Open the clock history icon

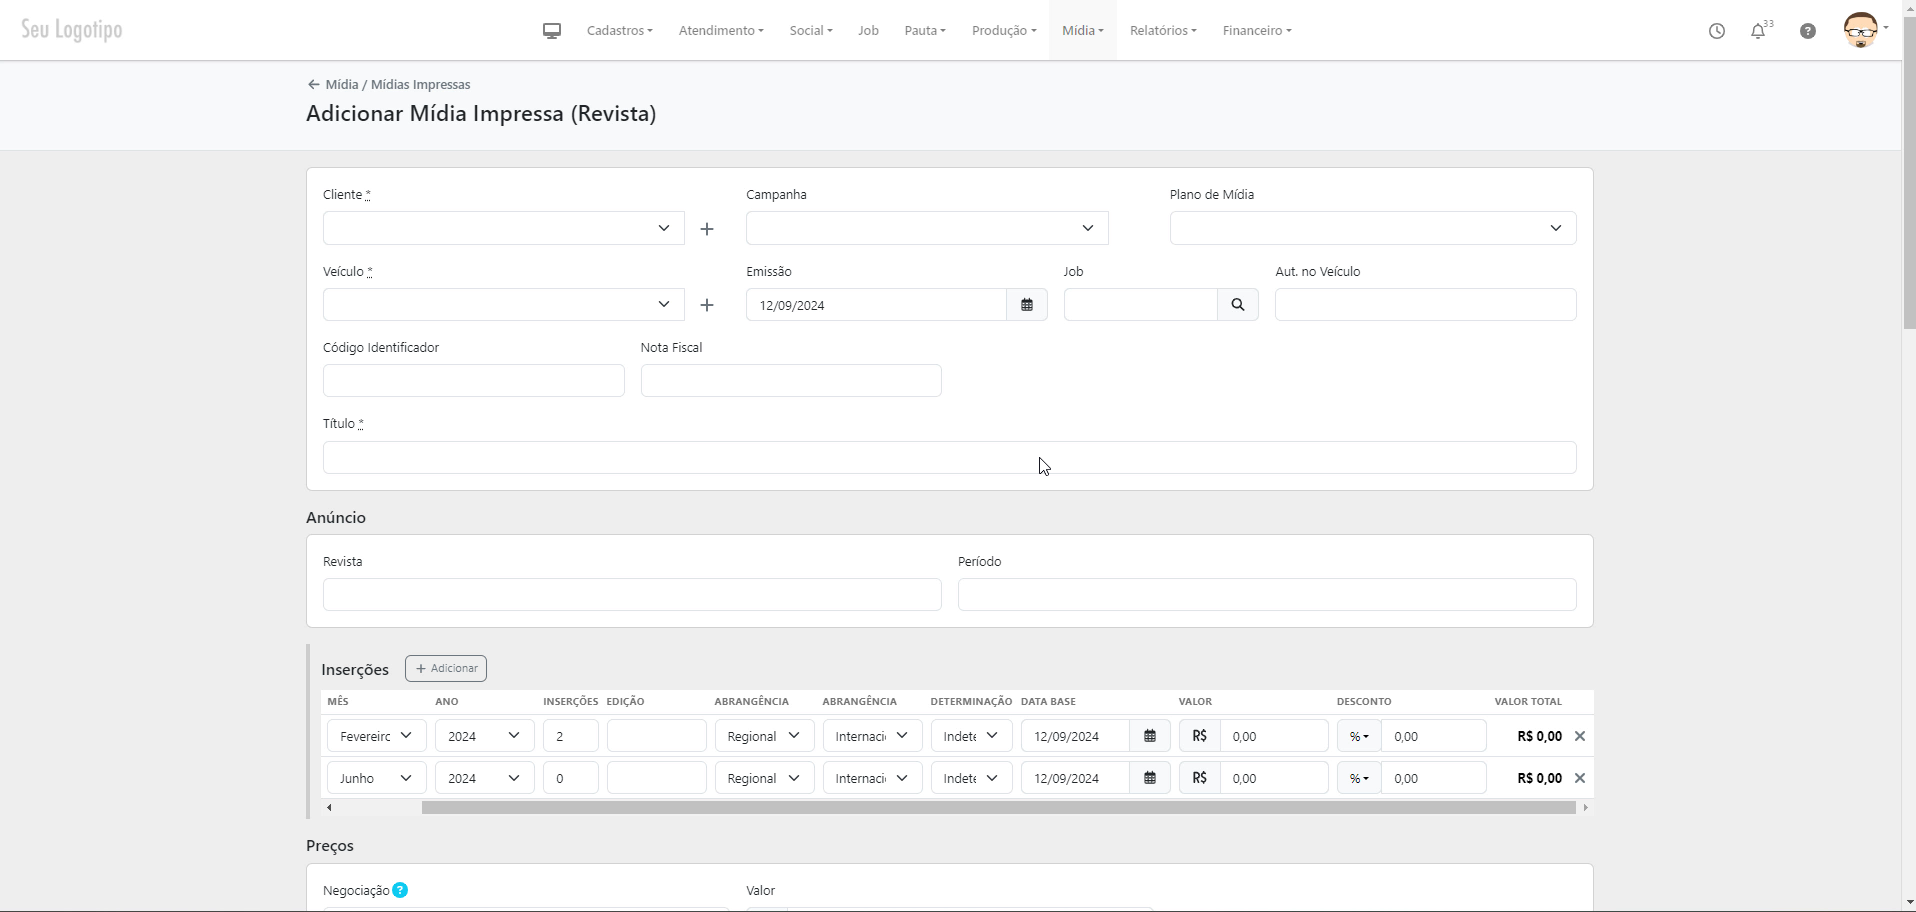1716,31
